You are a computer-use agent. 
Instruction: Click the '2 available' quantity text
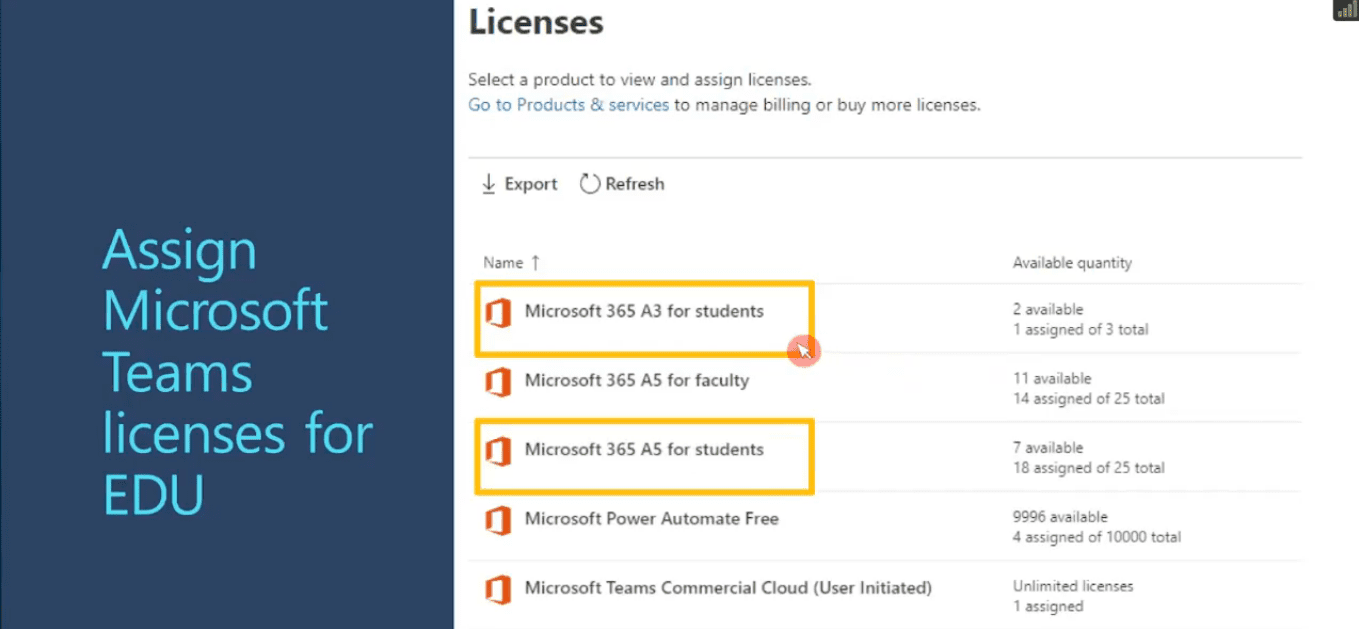pyautogui.click(x=1048, y=310)
